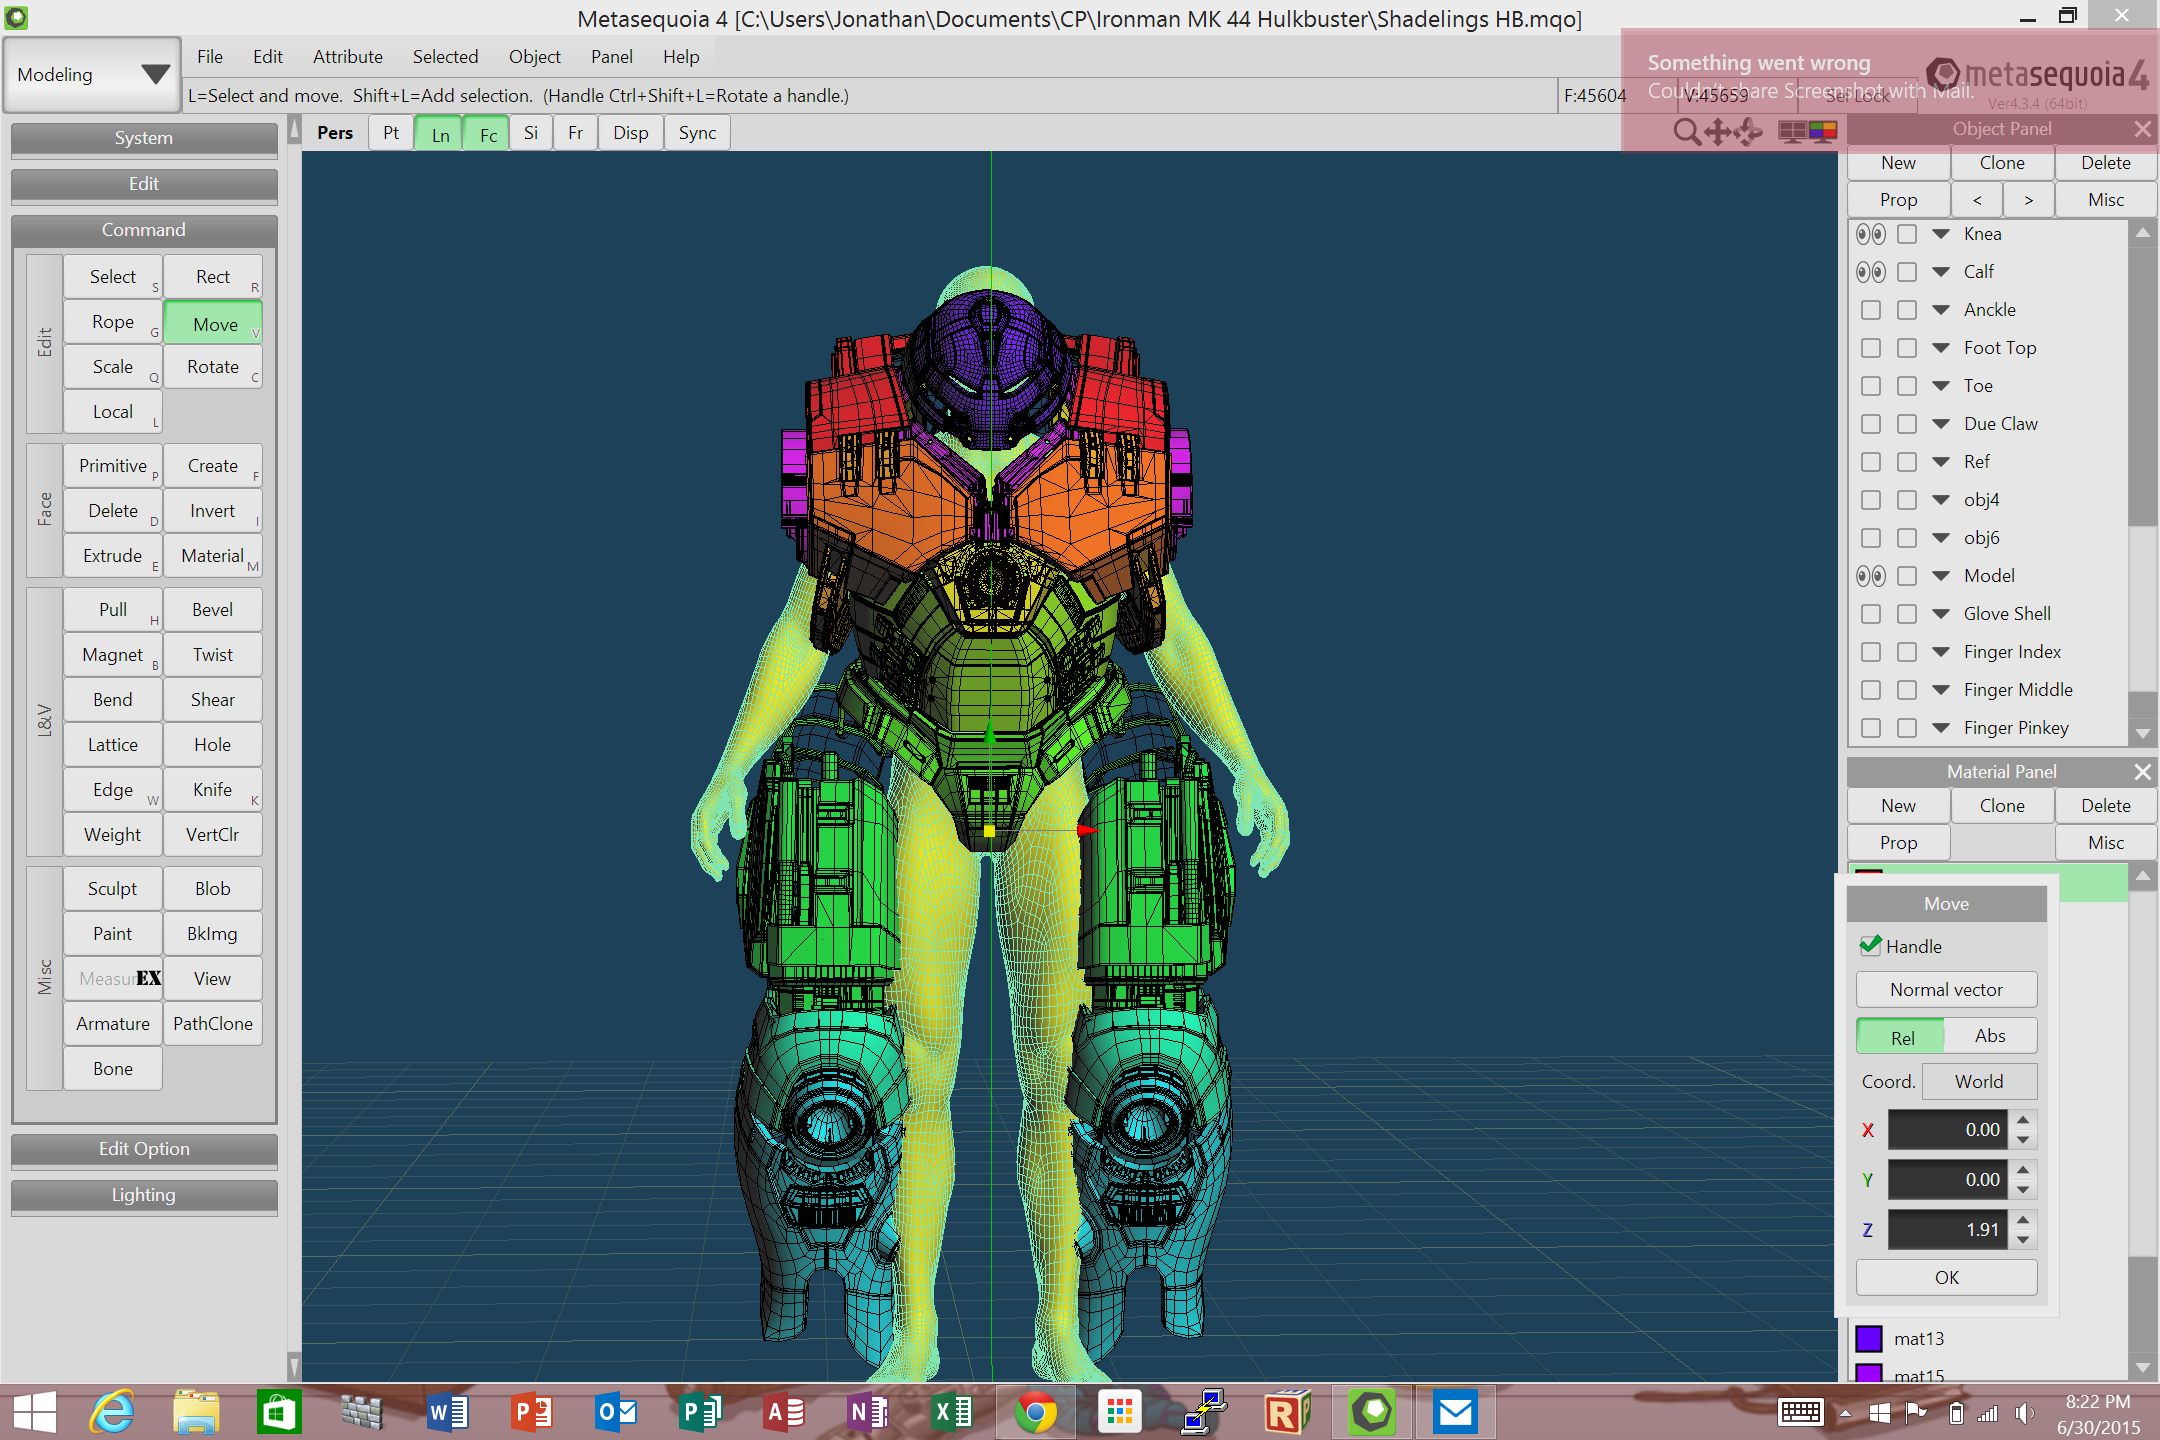Viewport: 2160px width, 1440px height.
Task: Click the Object Panel scroll down arrow
Action: [2142, 733]
